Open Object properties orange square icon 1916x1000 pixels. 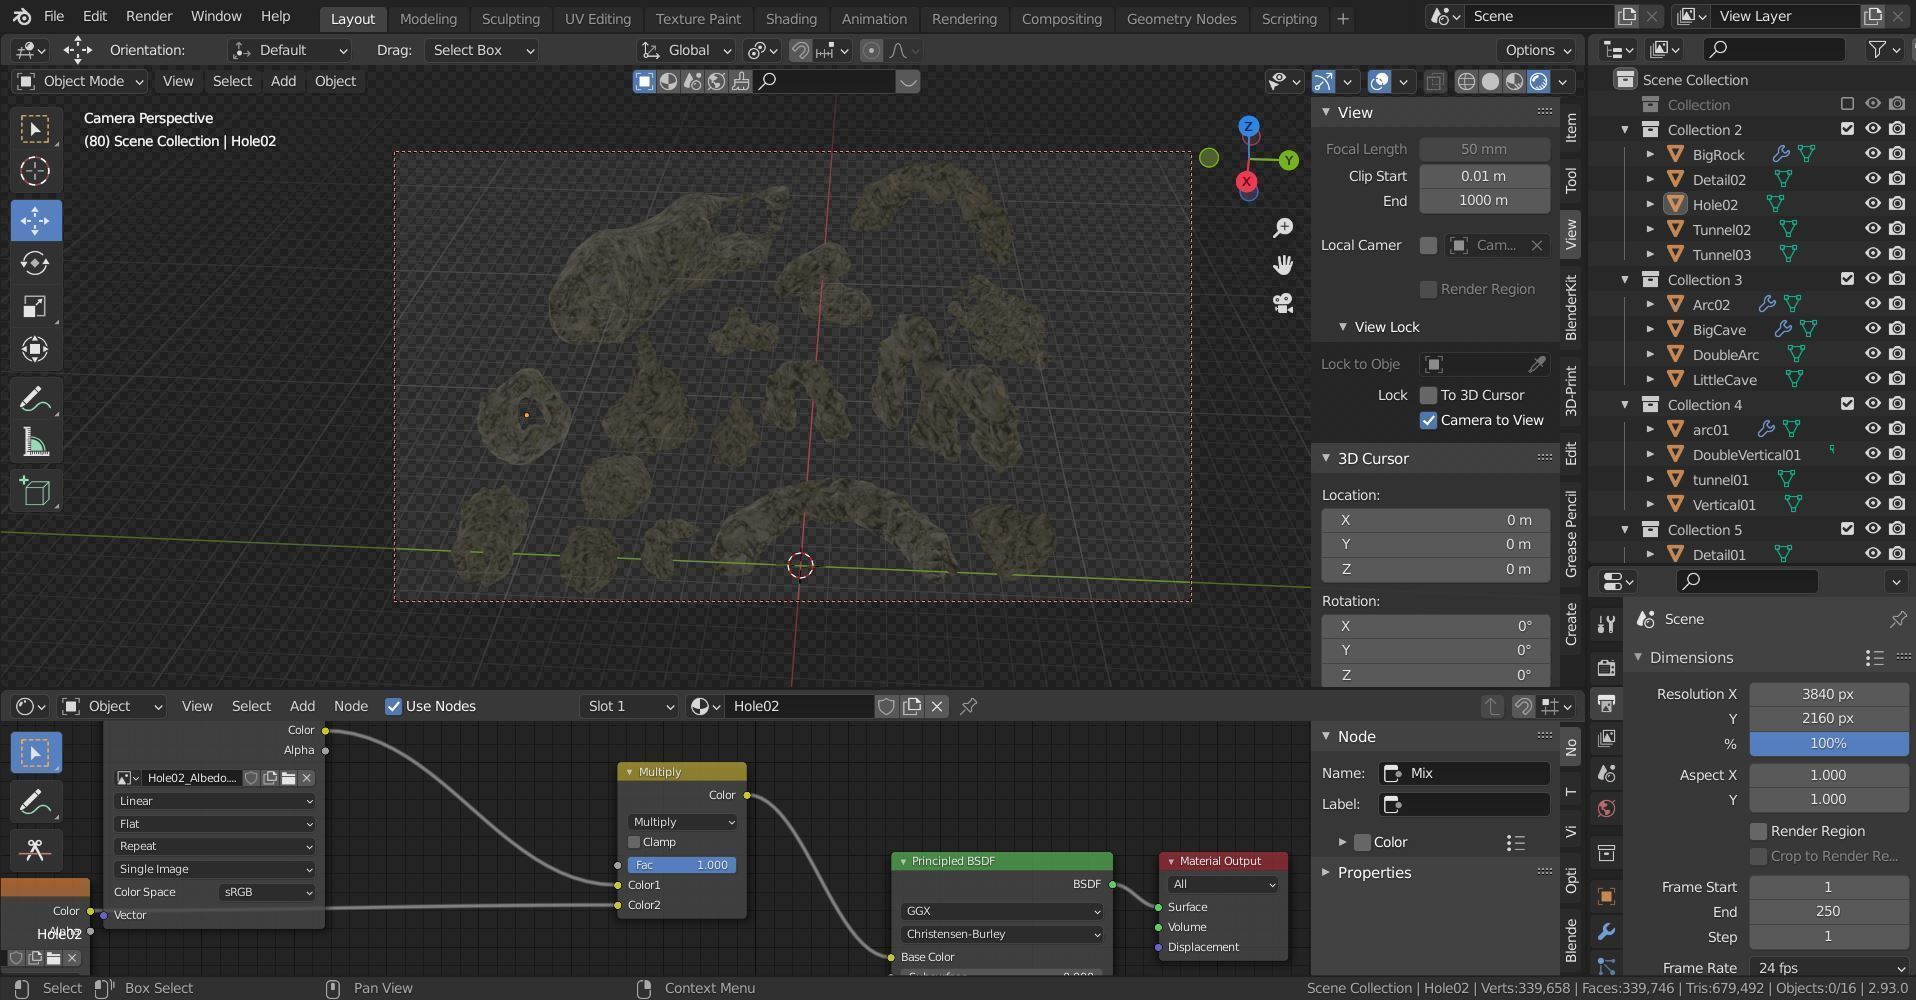coord(1606,896)
